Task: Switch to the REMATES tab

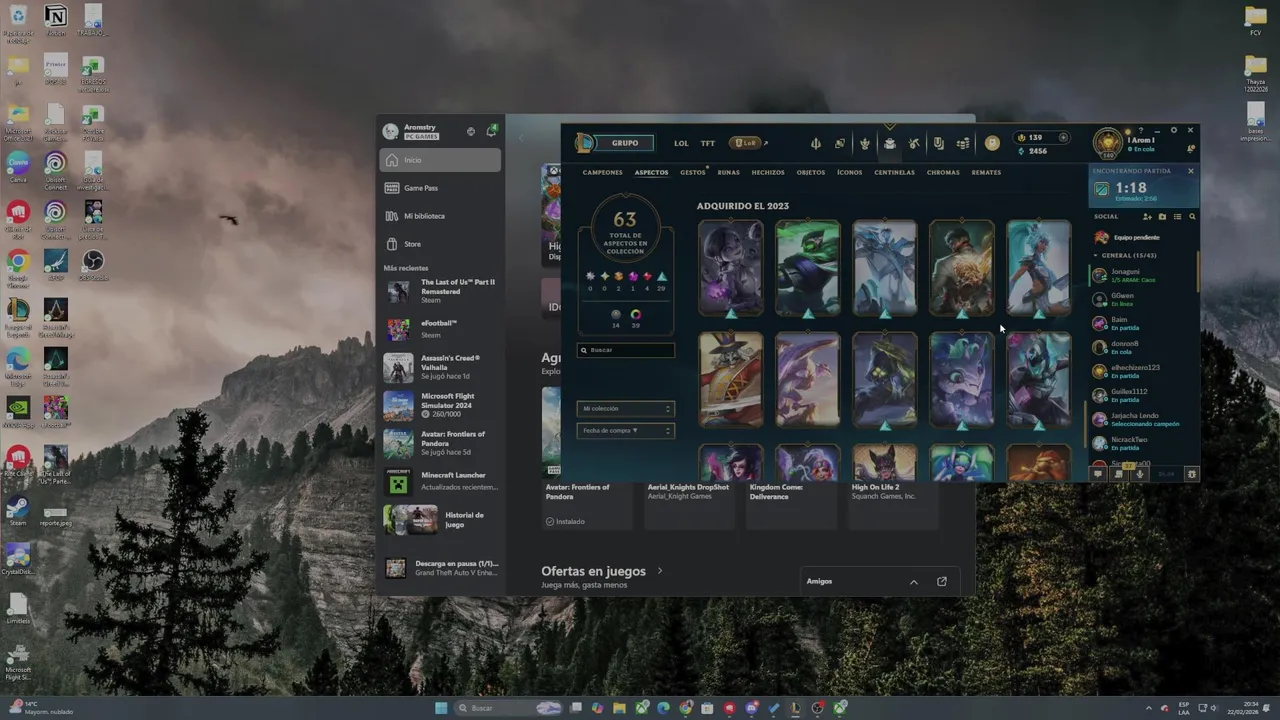Action: [986, 172]
